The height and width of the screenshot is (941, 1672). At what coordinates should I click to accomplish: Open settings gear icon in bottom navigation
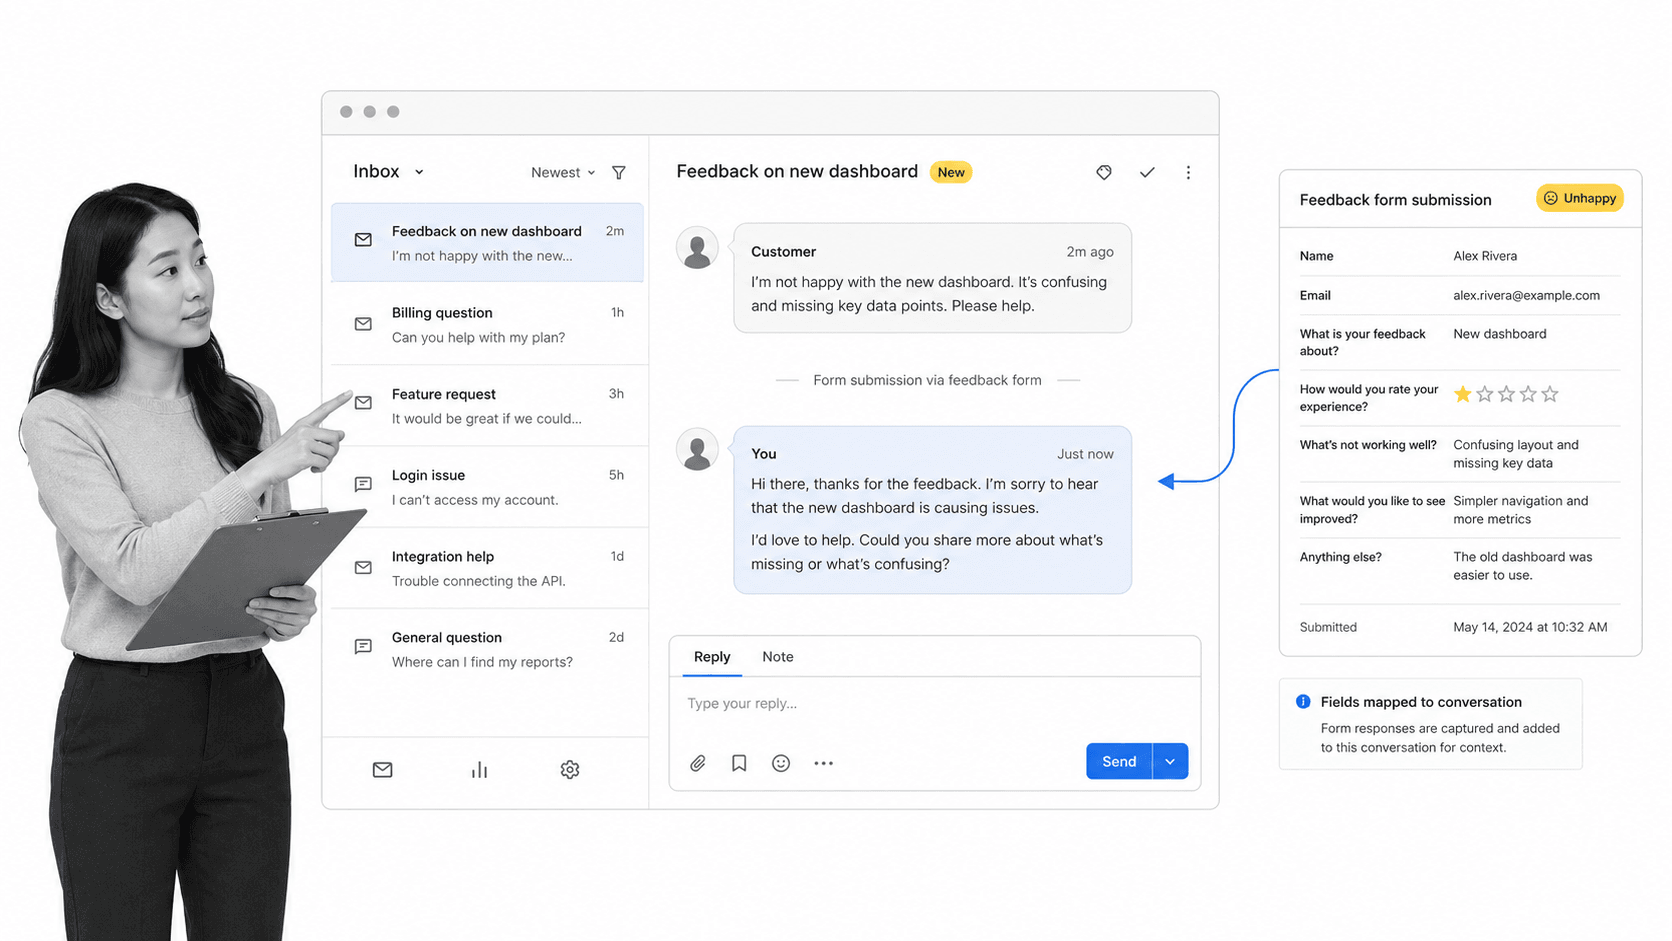(570, 770)
